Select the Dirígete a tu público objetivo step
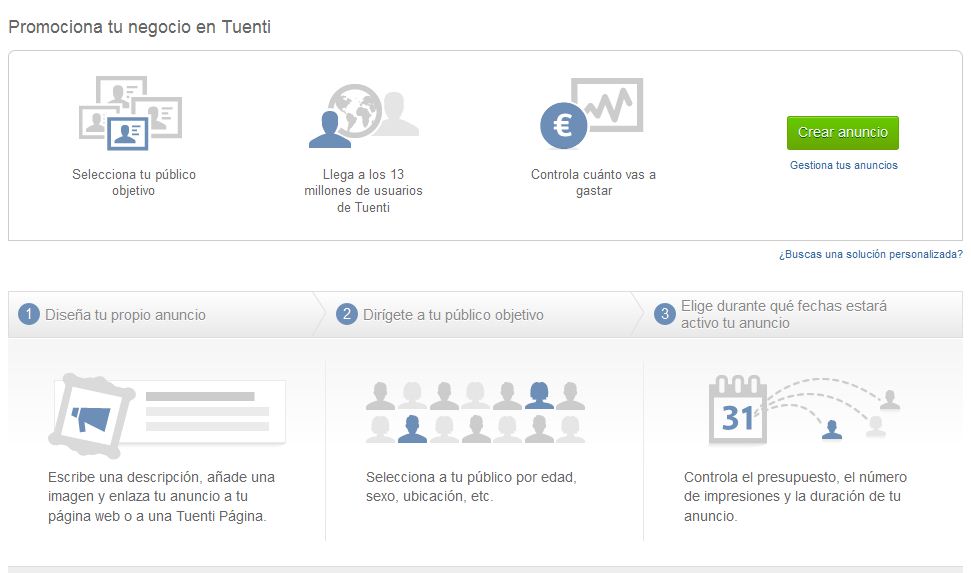971x573 pixels. [x=453, y=315]
